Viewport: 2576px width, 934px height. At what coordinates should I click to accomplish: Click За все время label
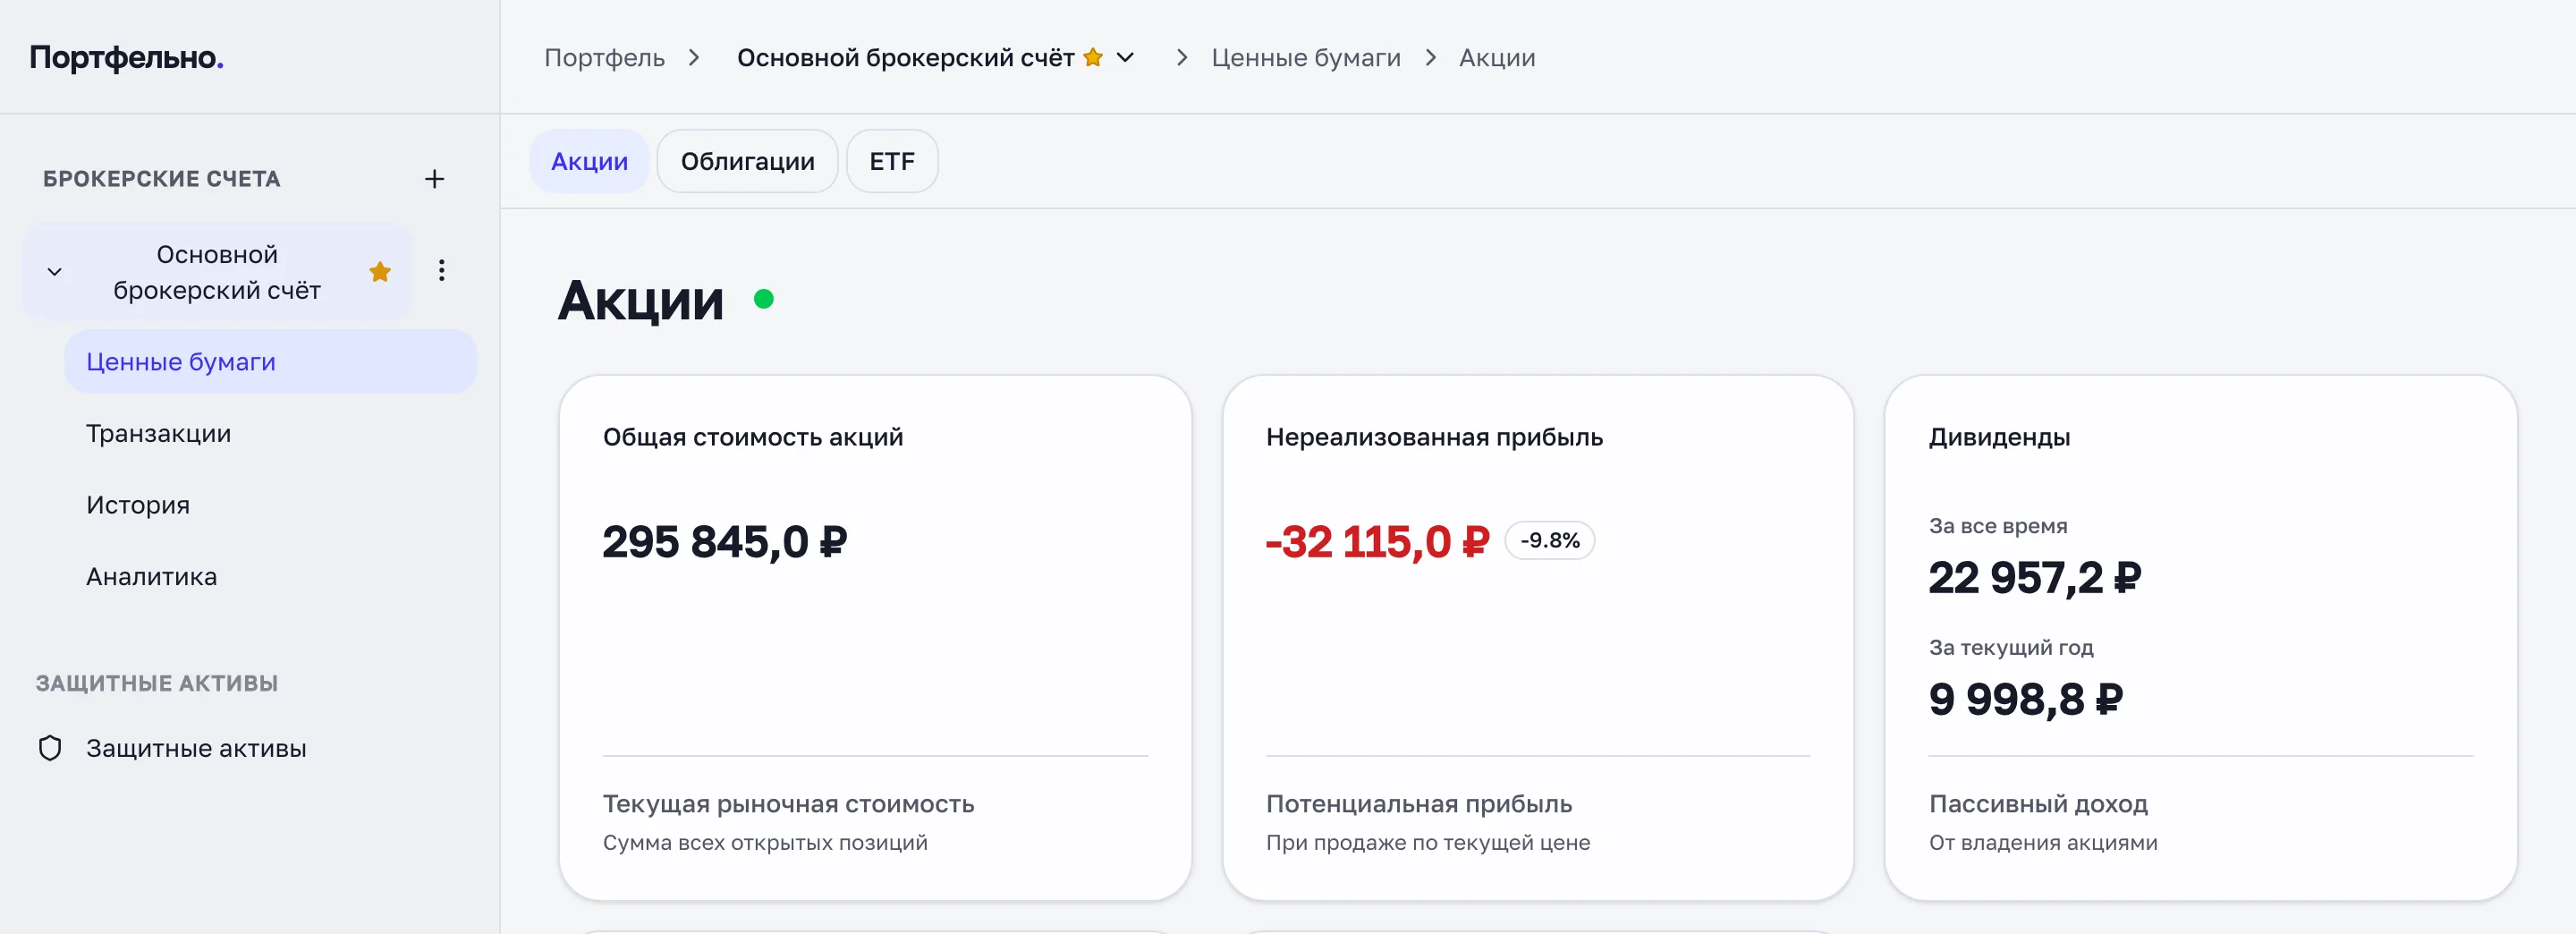[x=1998, y=526]
